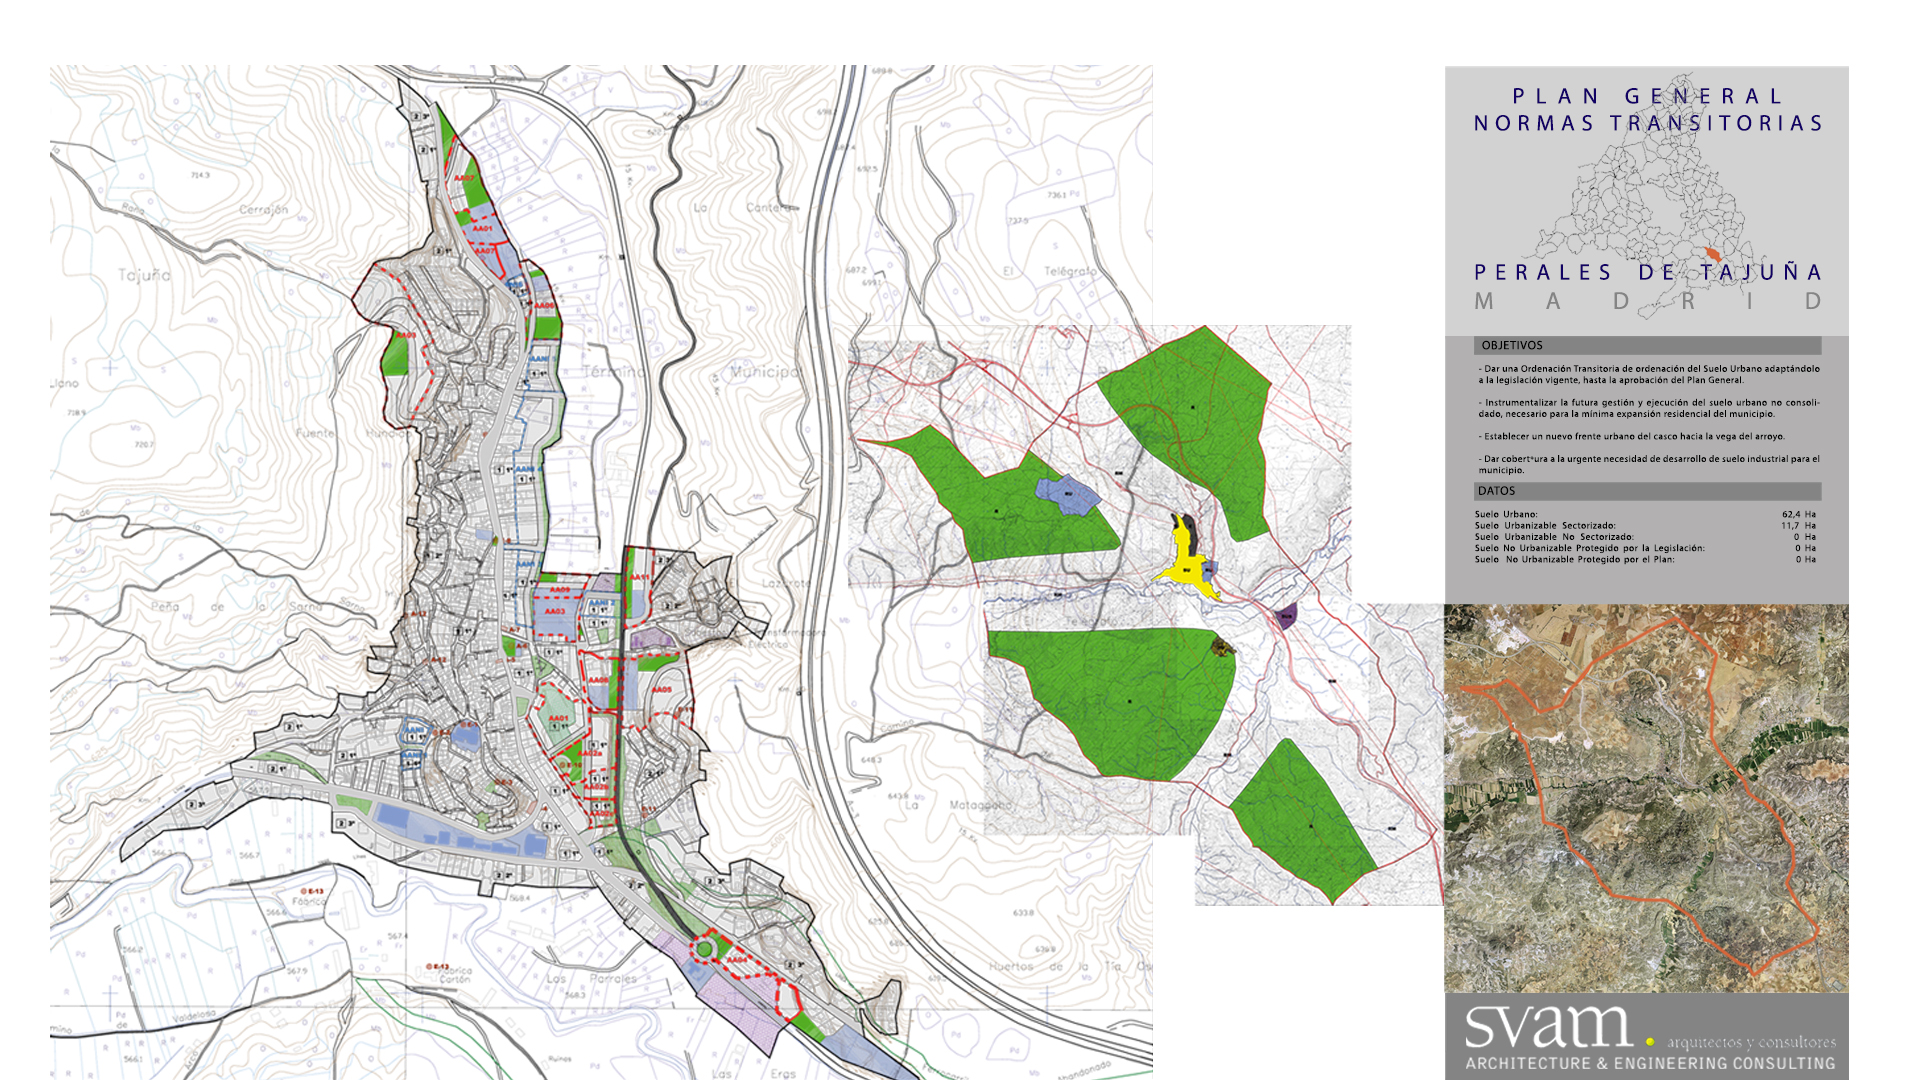Click the red AA03 label on urban map
The height and width of the screenshot is (1080, 1920).
pos(555,611)
